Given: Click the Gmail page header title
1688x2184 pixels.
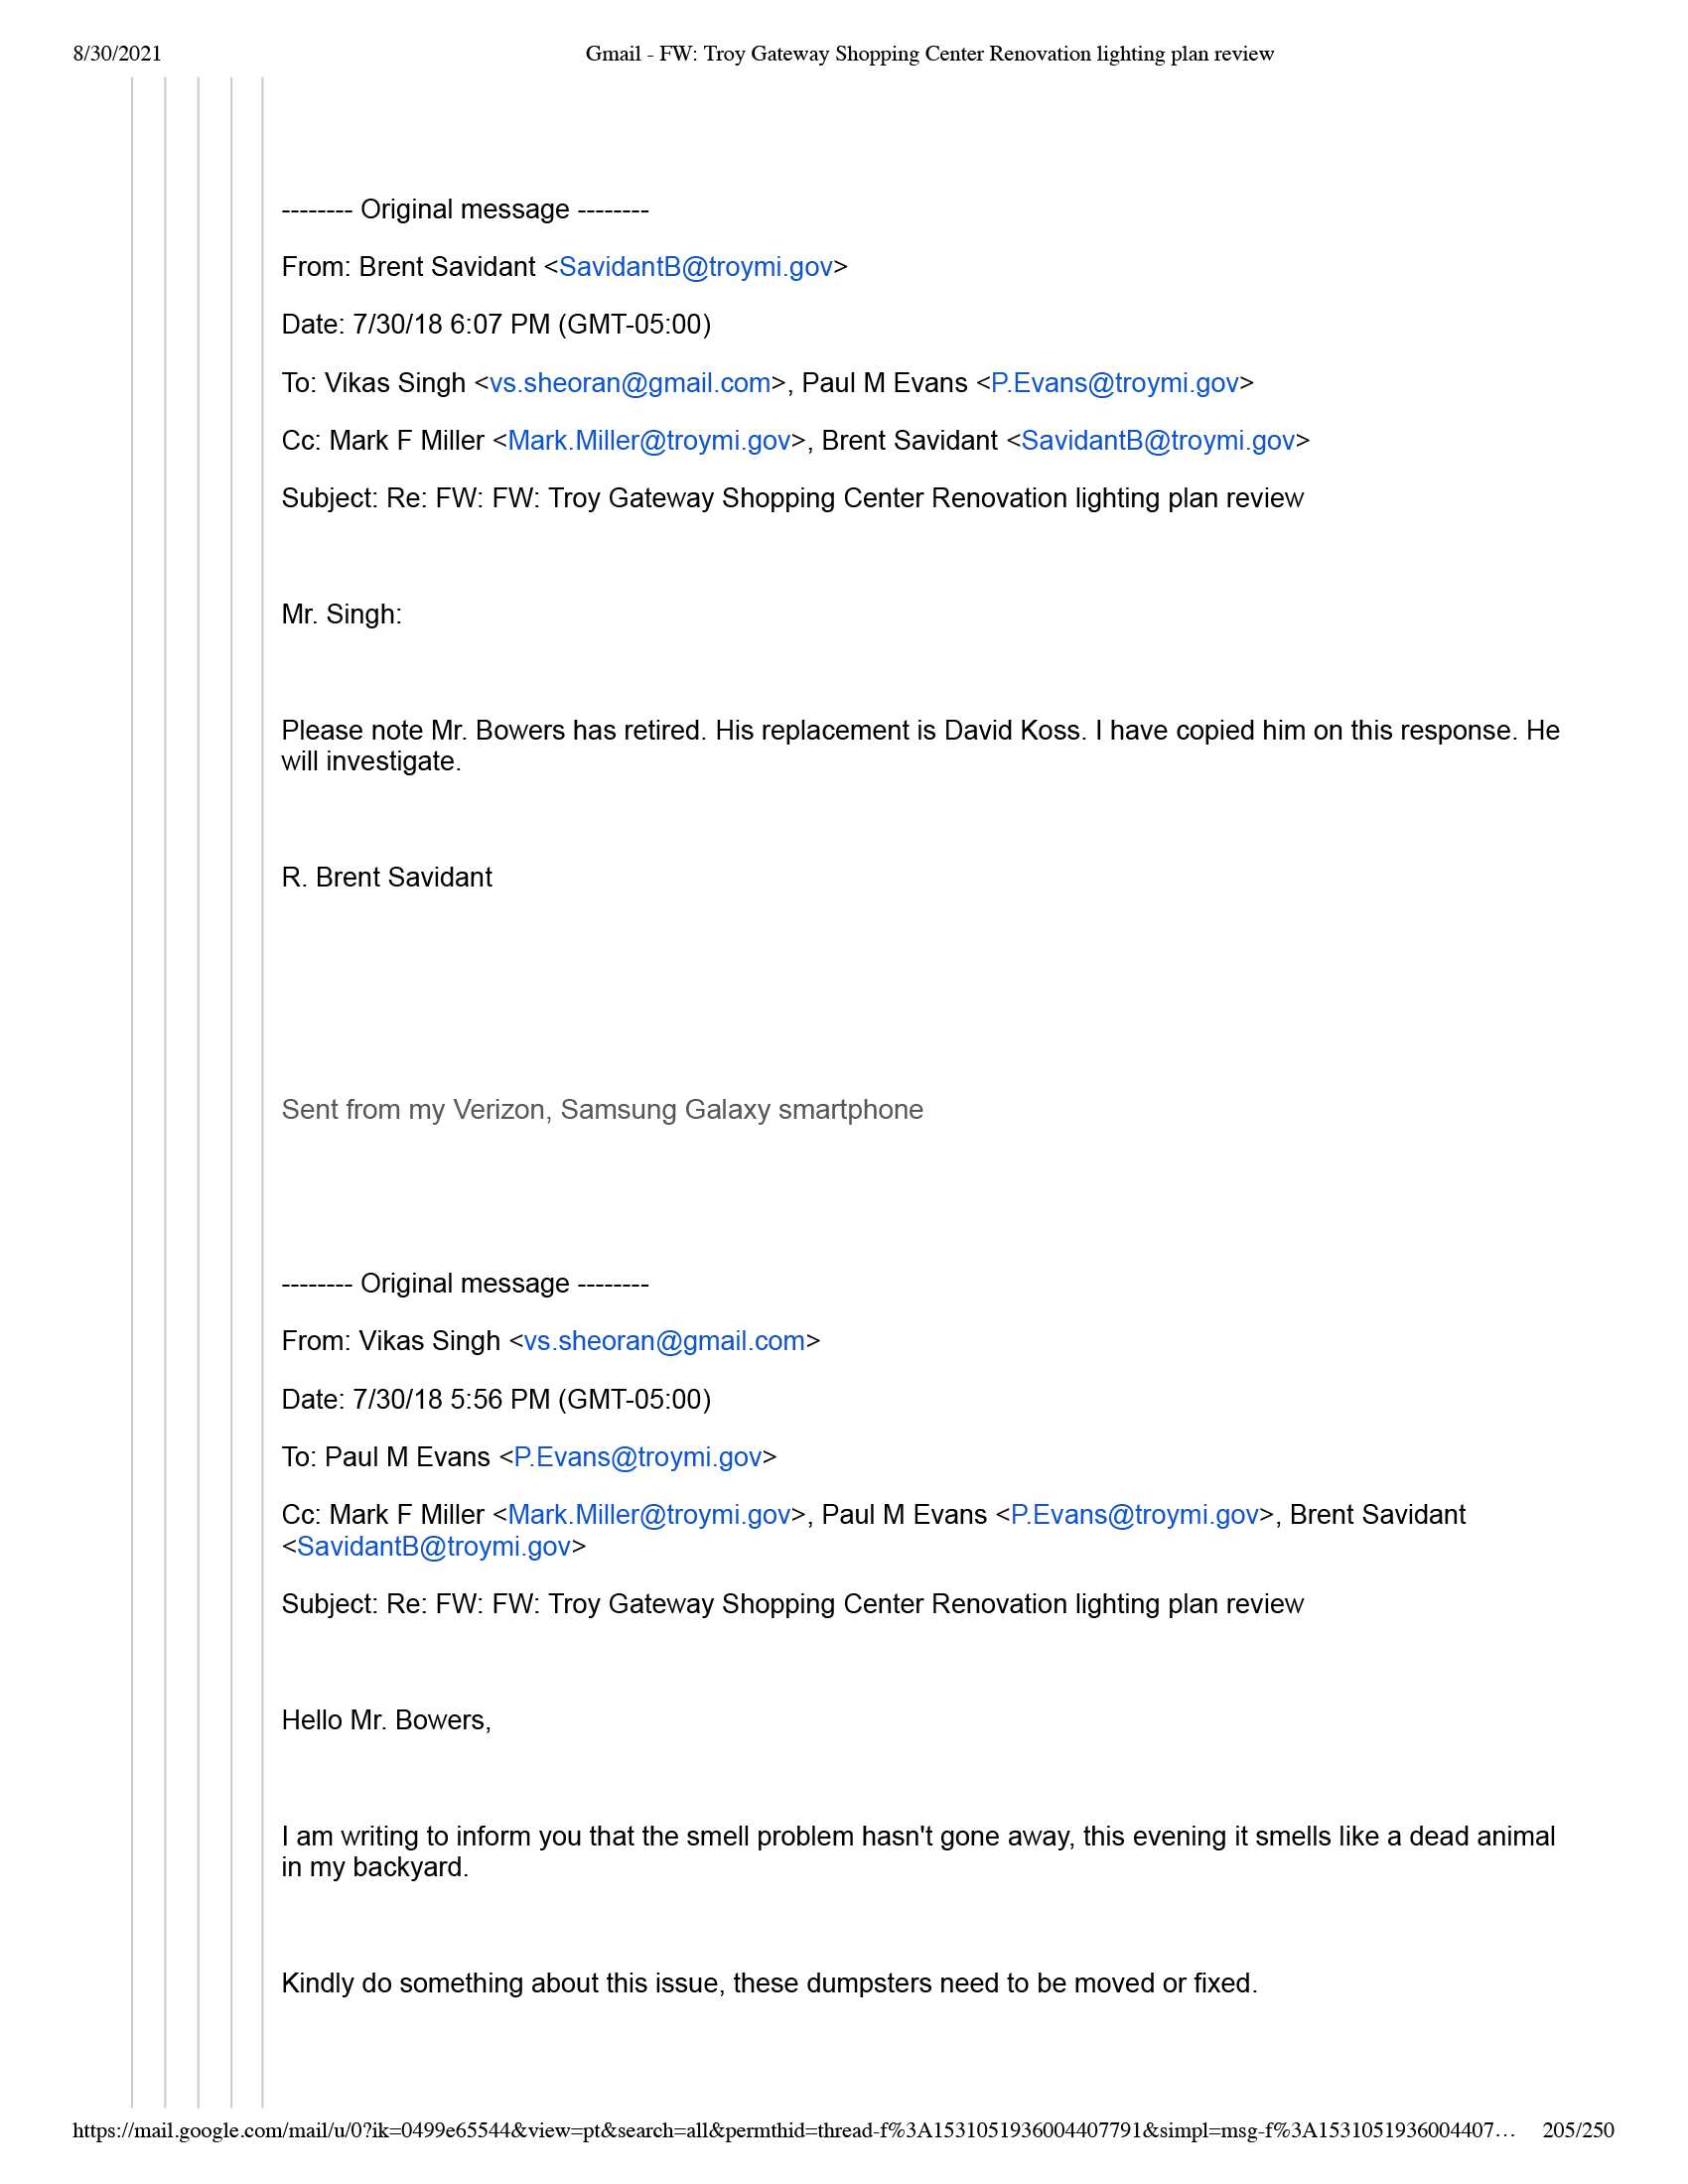Looking at the screenshot, I should tap(929, 54).
